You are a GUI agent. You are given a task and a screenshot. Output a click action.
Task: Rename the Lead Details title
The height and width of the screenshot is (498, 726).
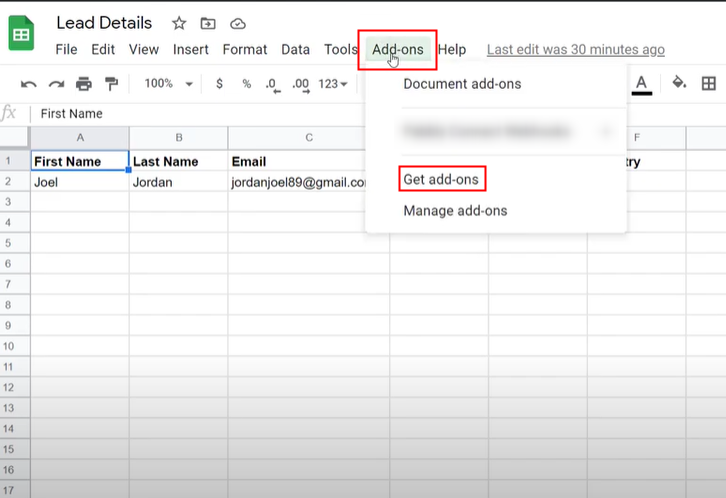(x=104, y=23)
